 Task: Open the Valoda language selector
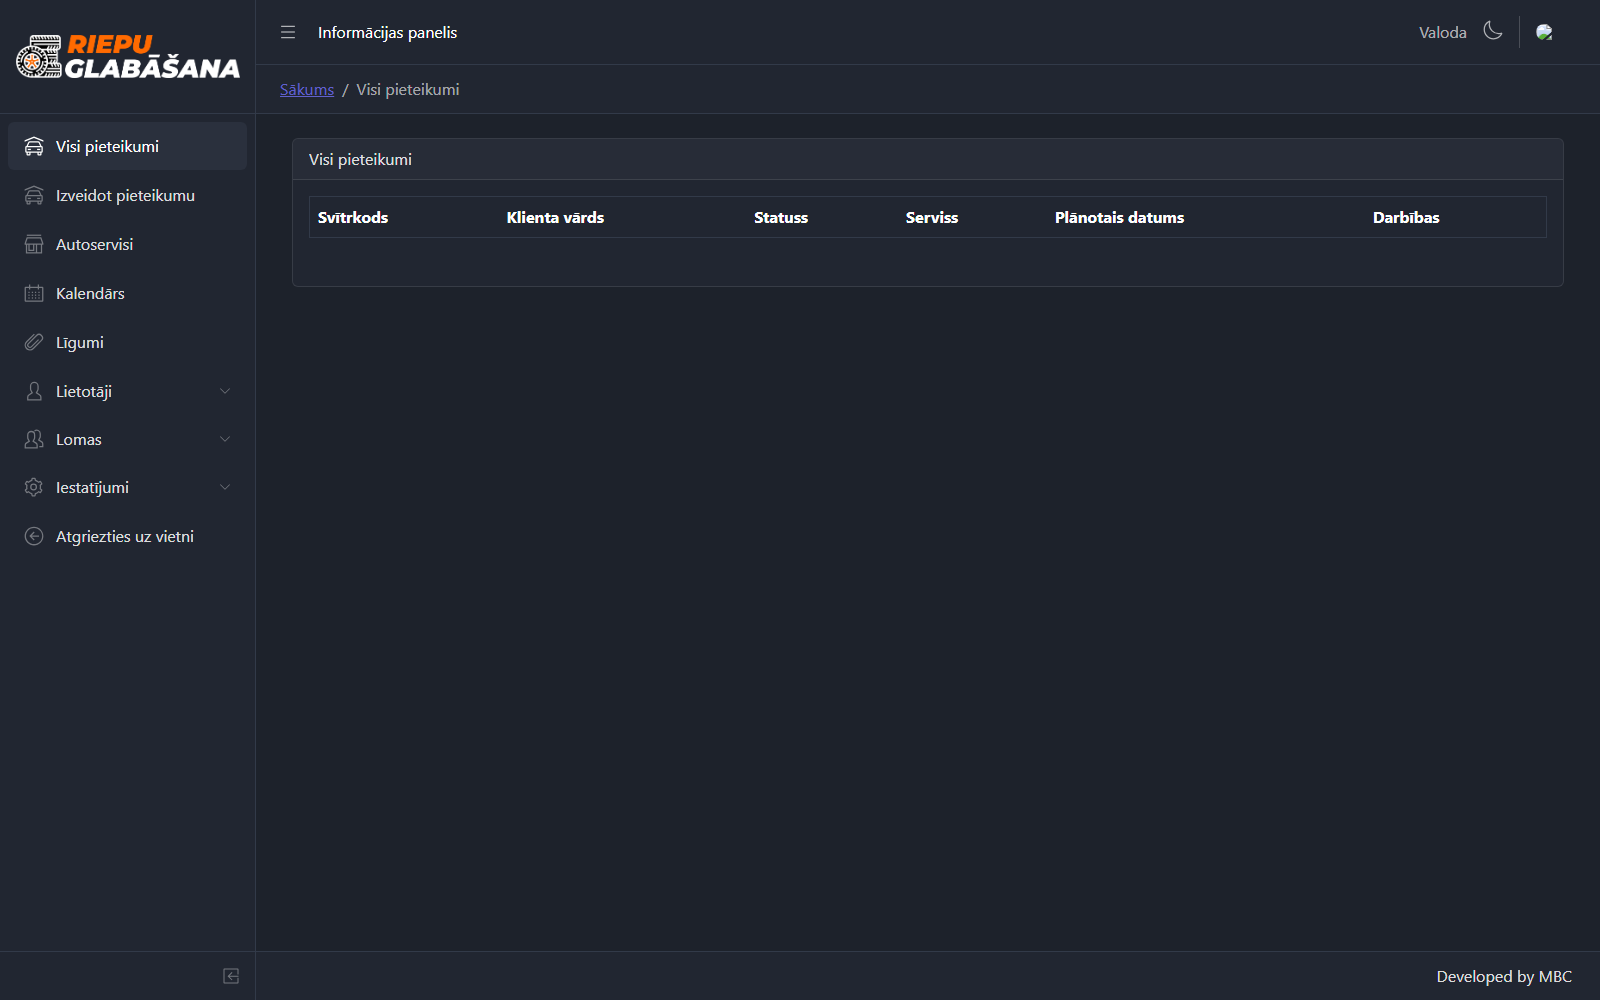[x=1442, y=32]
